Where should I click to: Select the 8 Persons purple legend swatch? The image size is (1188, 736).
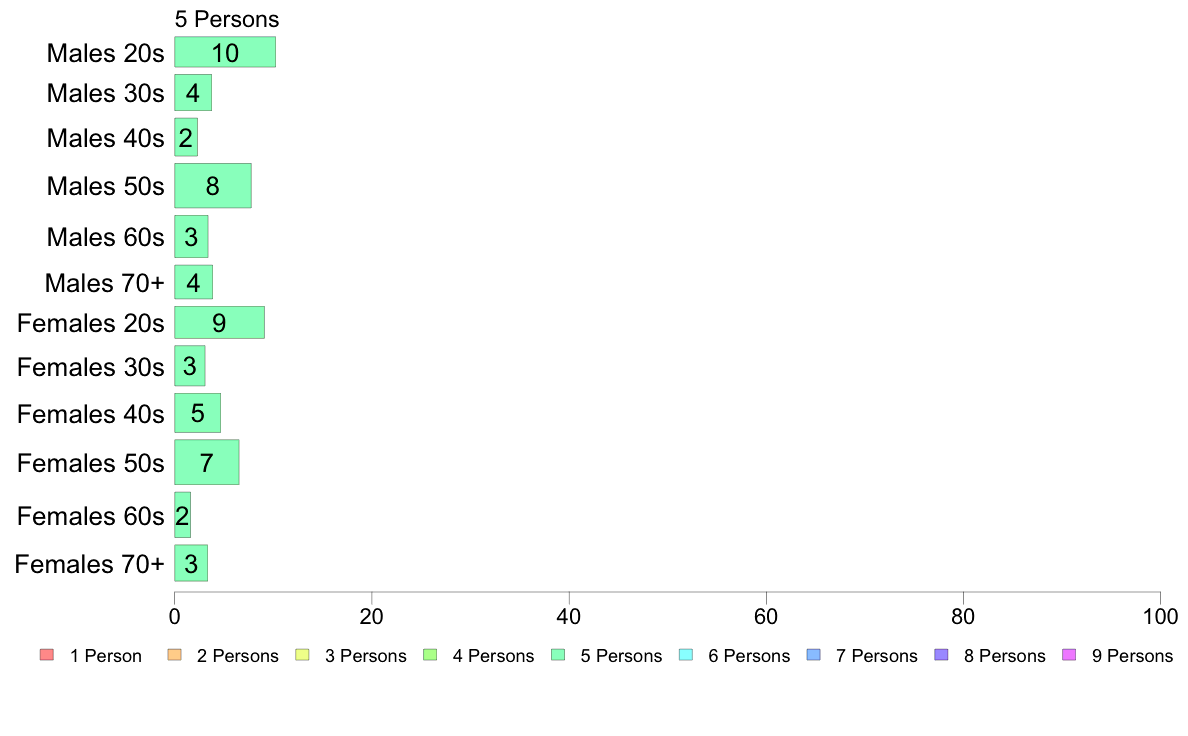(x=942, y=655)
